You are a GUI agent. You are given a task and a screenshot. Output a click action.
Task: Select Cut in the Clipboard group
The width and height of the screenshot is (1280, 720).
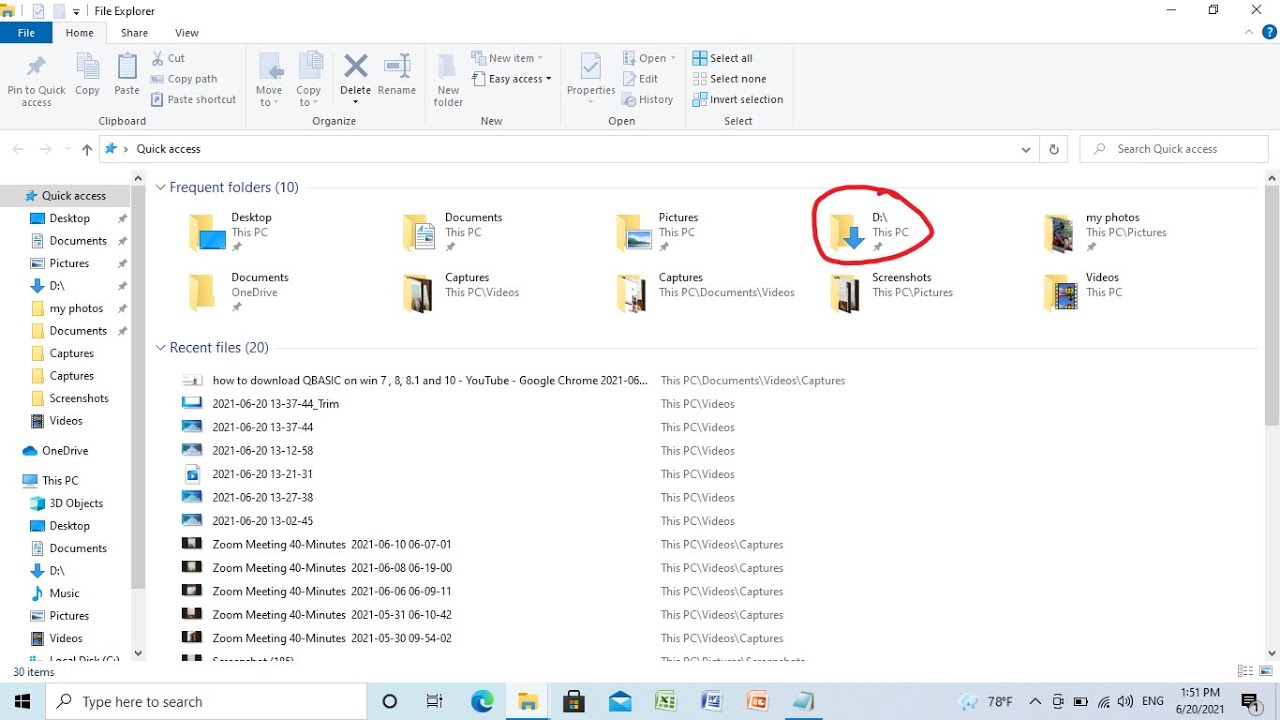pos(168,58)
